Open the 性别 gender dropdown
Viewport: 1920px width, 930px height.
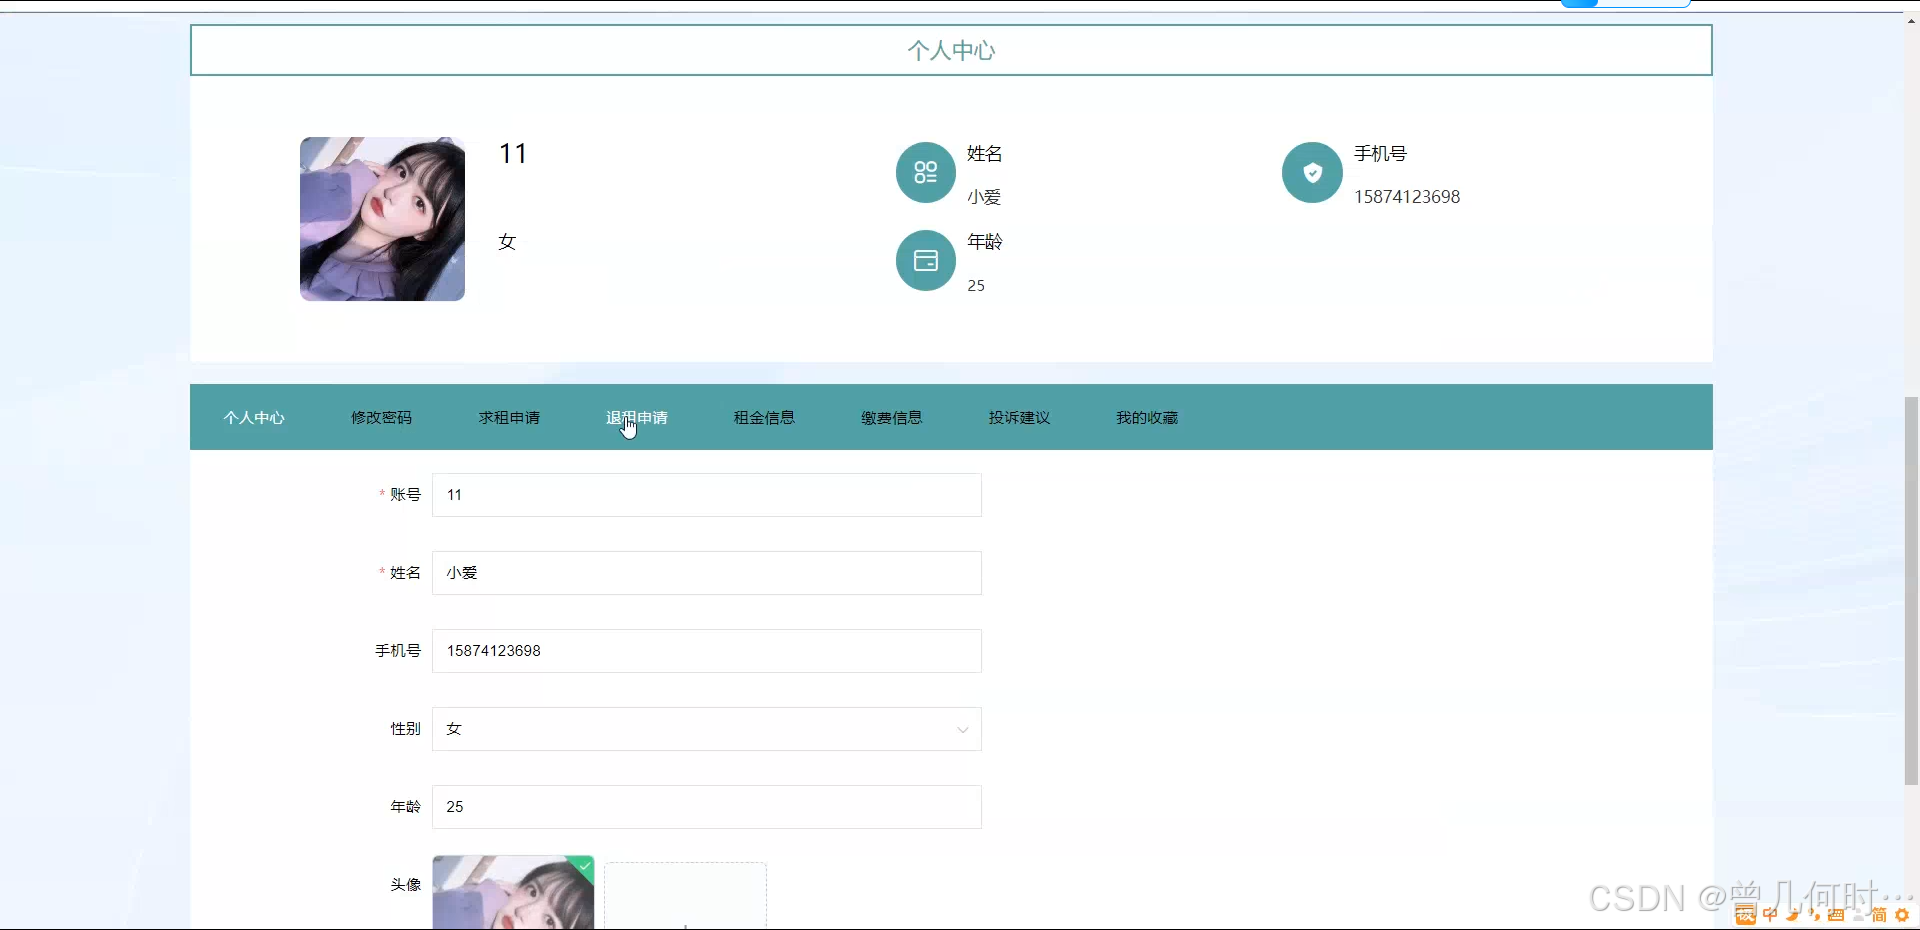(706, 729)
